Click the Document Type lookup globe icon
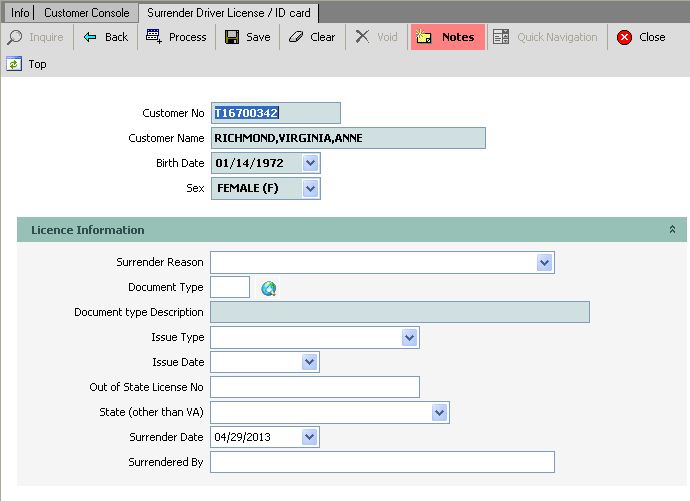Image resolution: width=690 pixels, height=501 pixels. click(268, 288)
